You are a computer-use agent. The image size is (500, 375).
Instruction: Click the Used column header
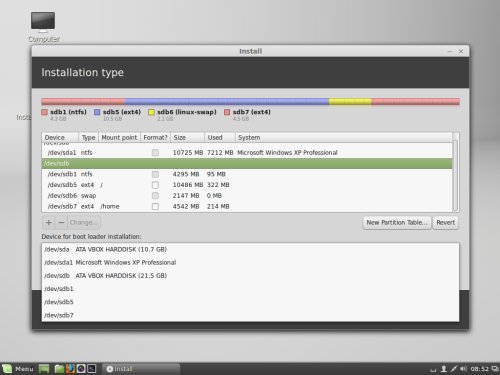click(220, 137)
